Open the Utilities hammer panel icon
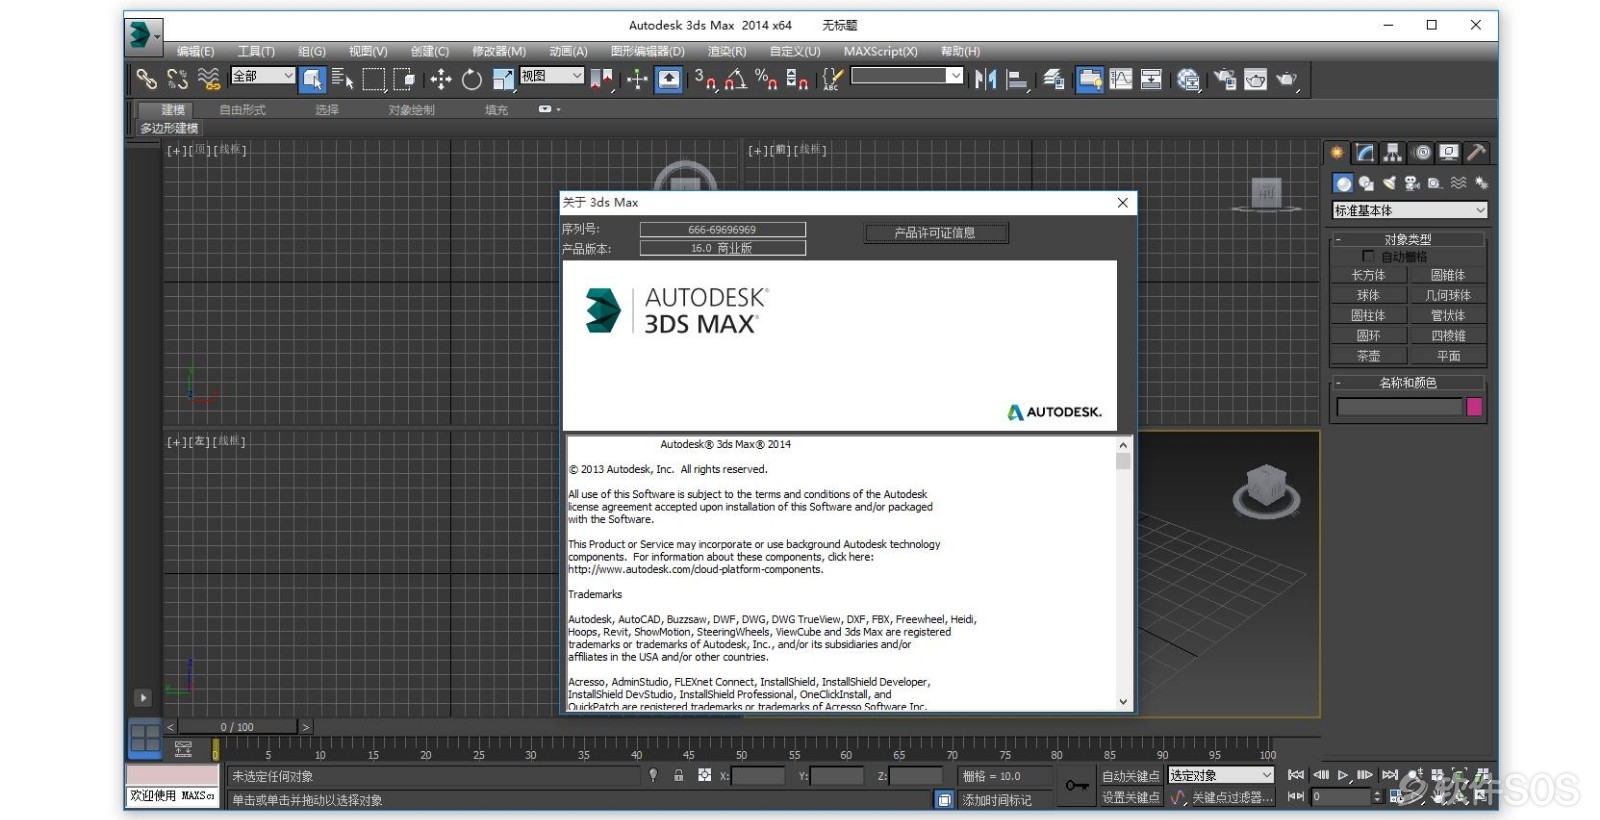This screenshot has height=820, width=1600. [1477, 153]
